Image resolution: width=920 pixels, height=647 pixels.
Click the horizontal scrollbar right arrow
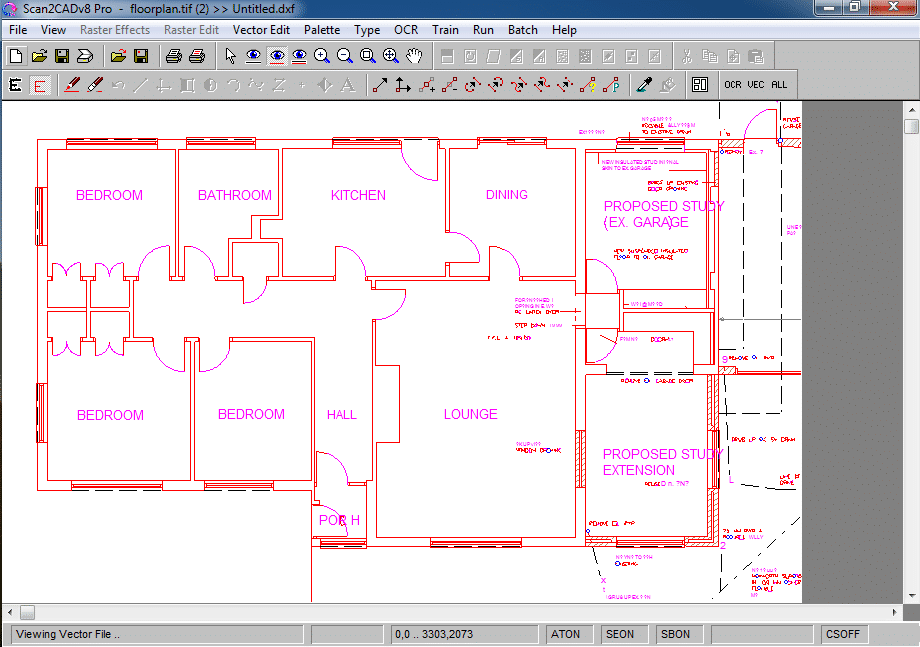tap(897, 612)
